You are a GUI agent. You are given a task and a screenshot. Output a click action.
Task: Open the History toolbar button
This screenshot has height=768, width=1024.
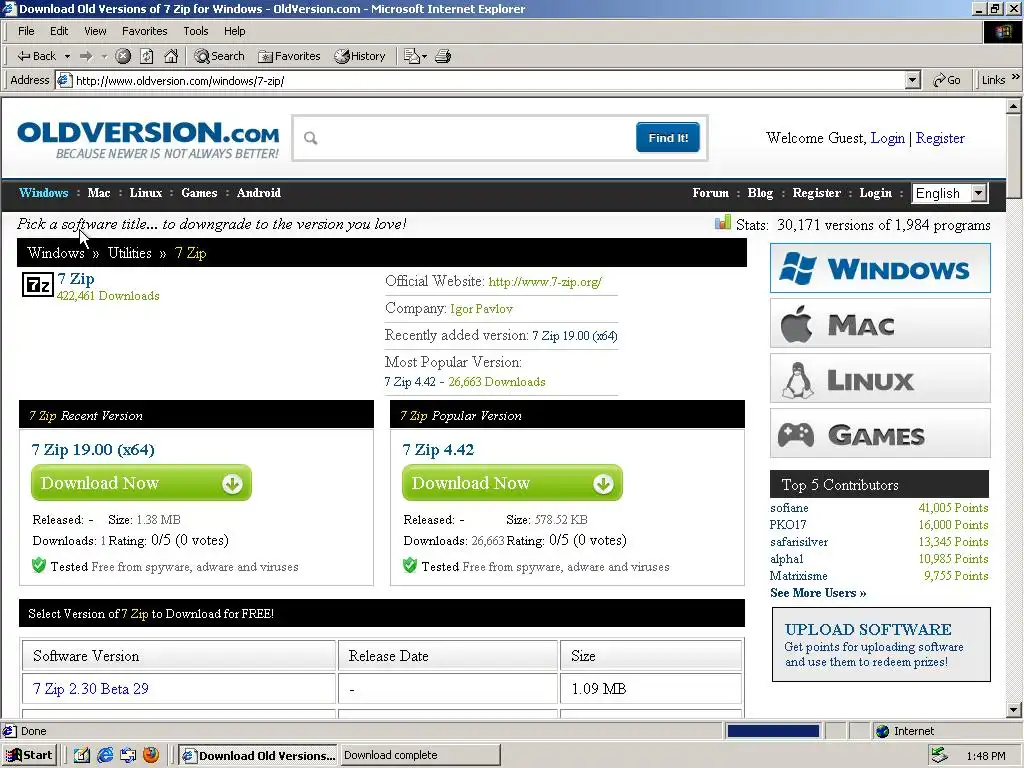tap(360, 56)
